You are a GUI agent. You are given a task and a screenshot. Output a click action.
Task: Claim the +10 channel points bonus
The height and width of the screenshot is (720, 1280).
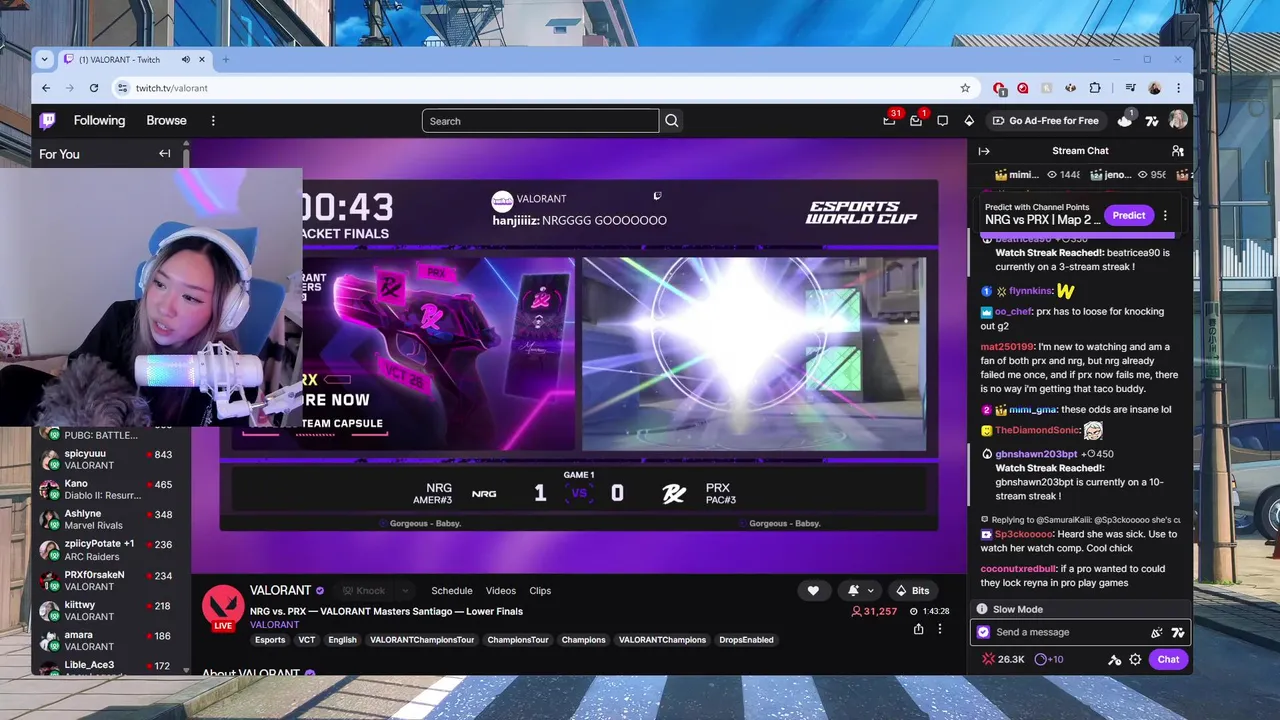[1049, 659]
